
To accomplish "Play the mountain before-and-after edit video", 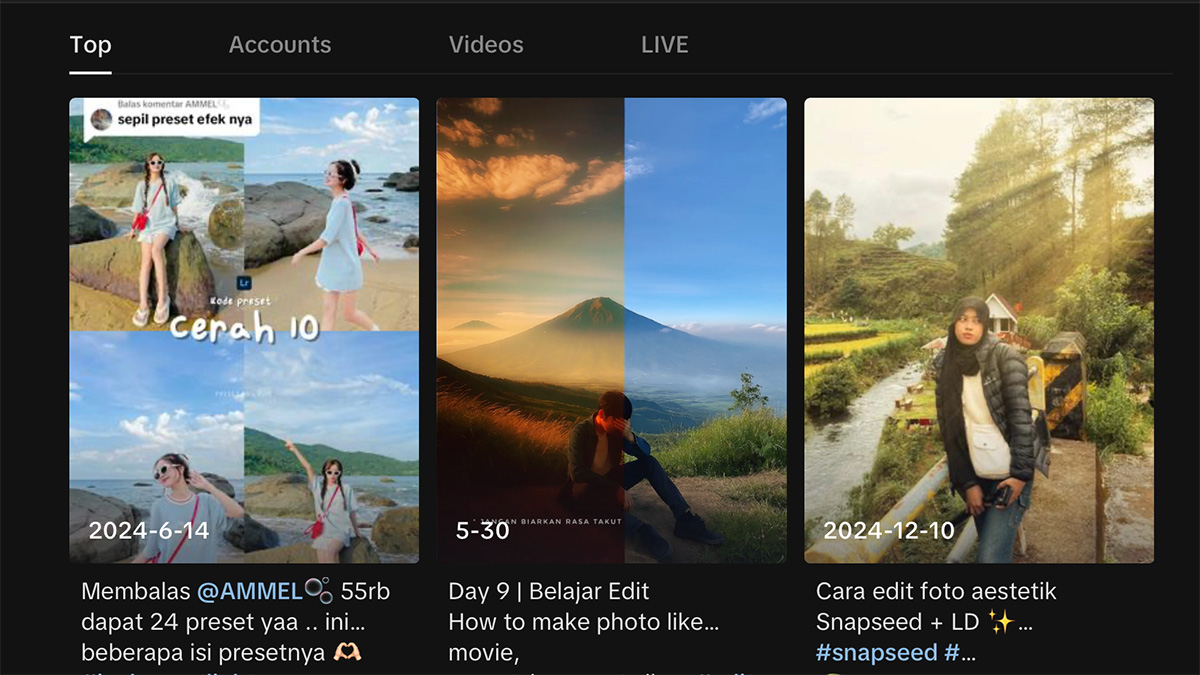I will (x=611, y=330).
